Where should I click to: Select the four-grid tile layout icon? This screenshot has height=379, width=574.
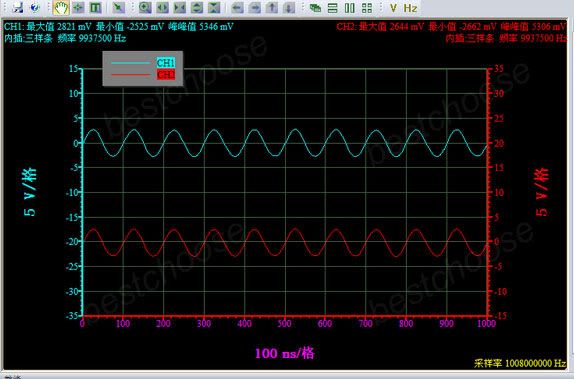pyautogui.click(x=367, y=8)
